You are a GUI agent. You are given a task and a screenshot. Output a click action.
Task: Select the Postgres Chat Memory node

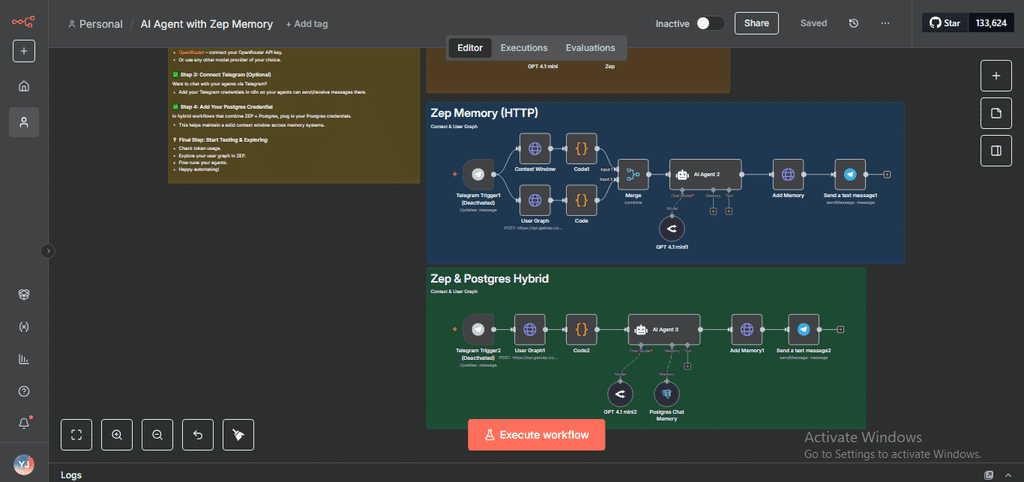pyautogui.click(x=666, y=395)
